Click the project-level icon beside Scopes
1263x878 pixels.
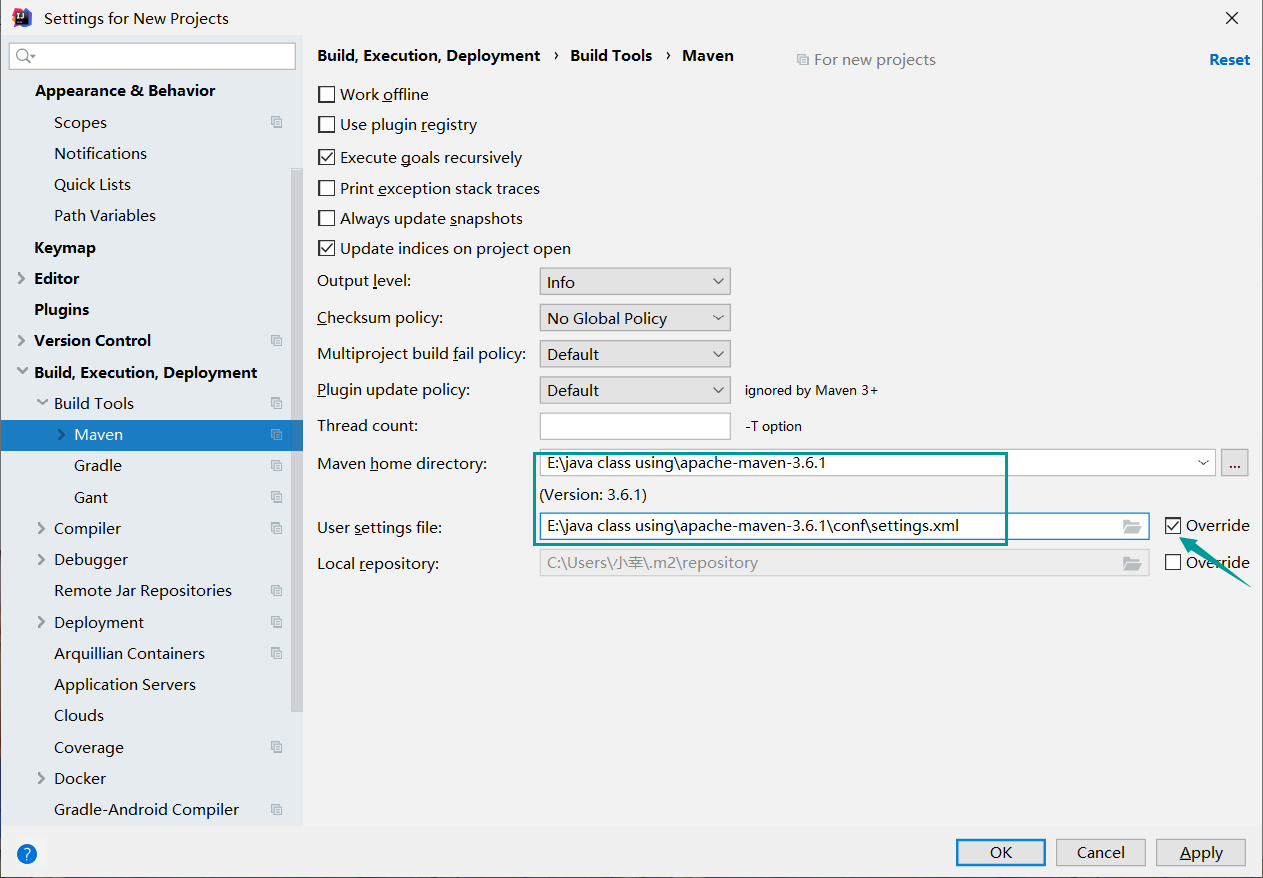click(x=277, y=122)
